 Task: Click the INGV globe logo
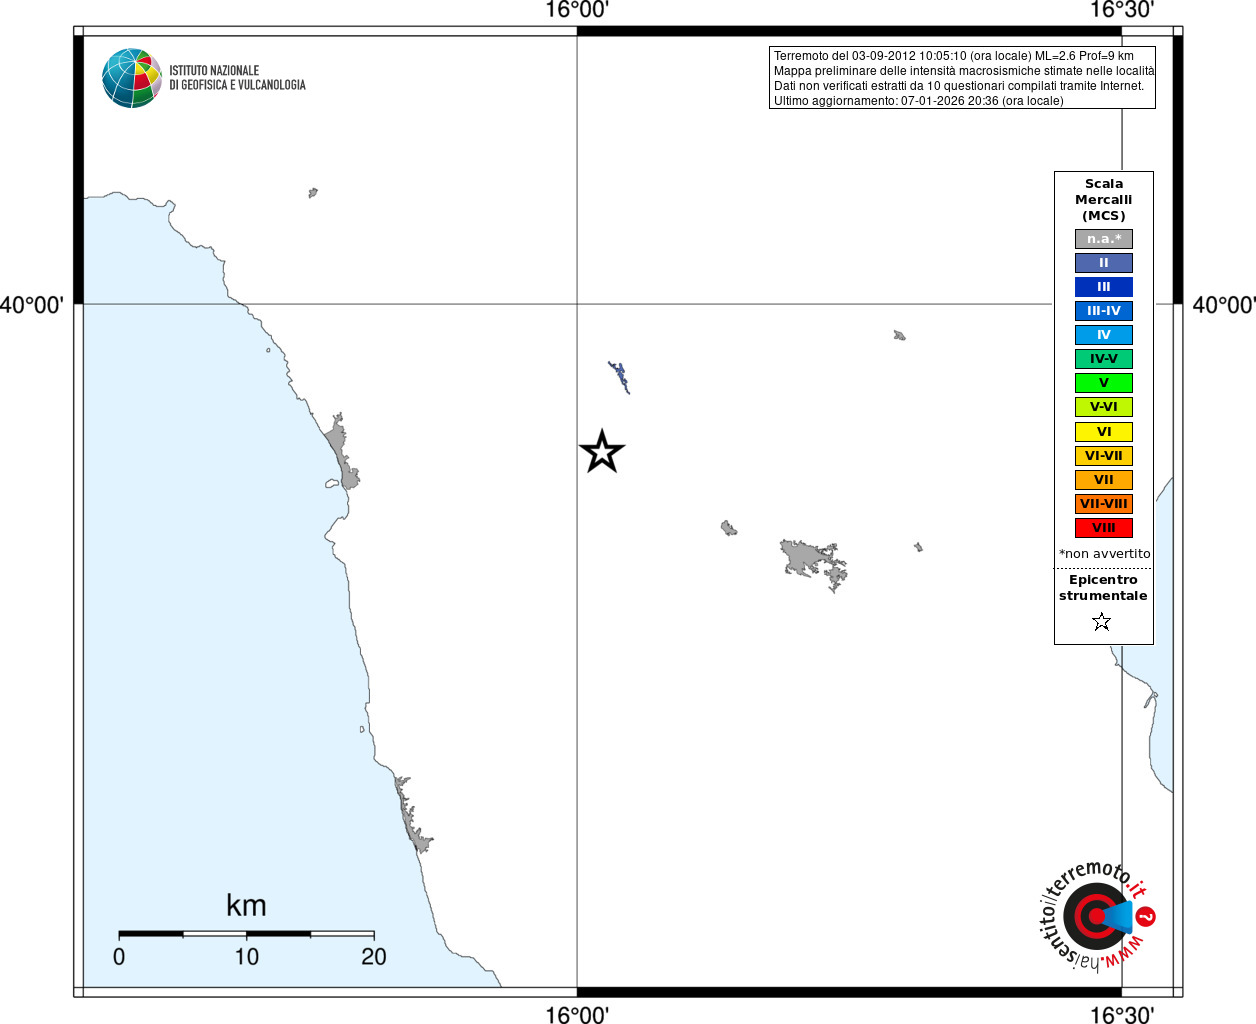132,78
